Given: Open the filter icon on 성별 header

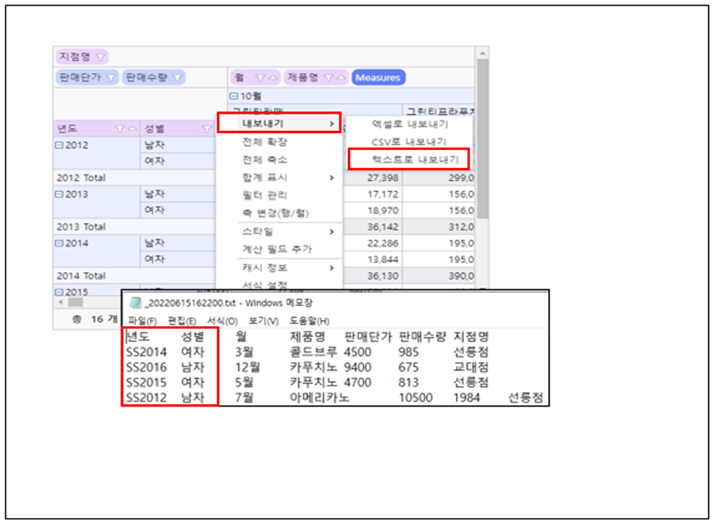Looking at the screenshot, I should [207, 129].
